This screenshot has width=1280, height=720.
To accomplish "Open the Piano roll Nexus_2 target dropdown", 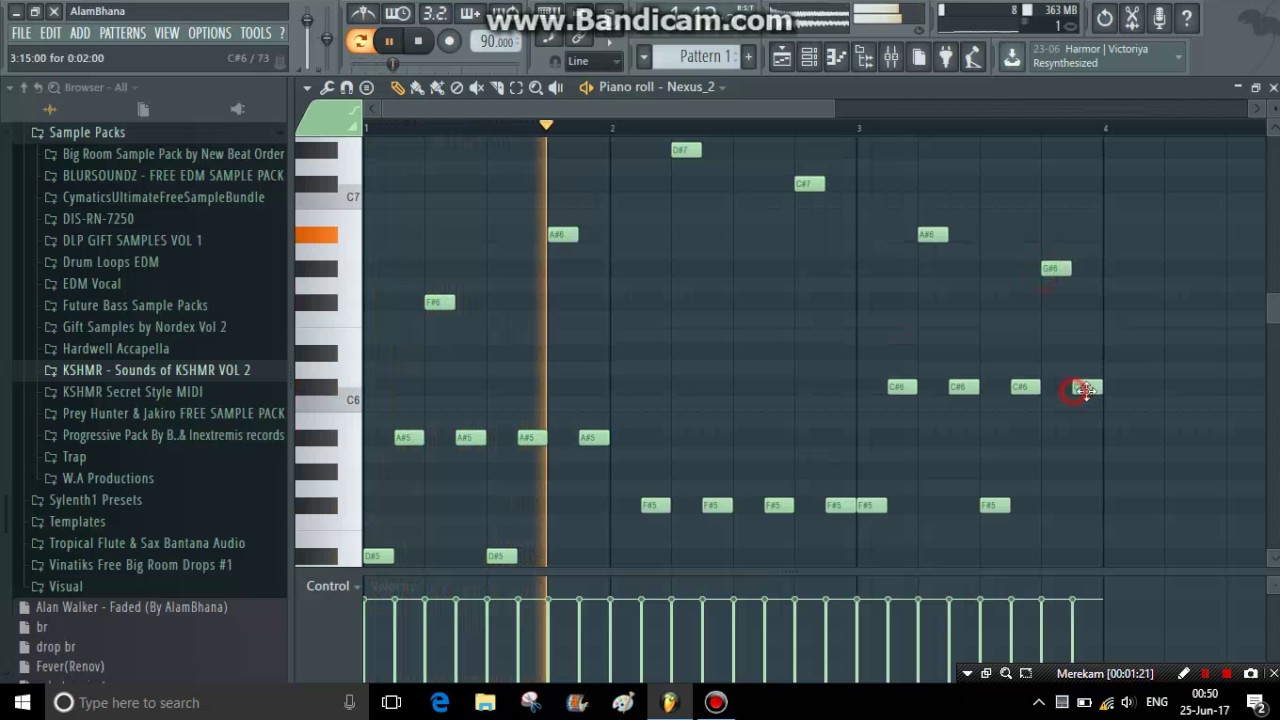I will click(x=721, y=87).
